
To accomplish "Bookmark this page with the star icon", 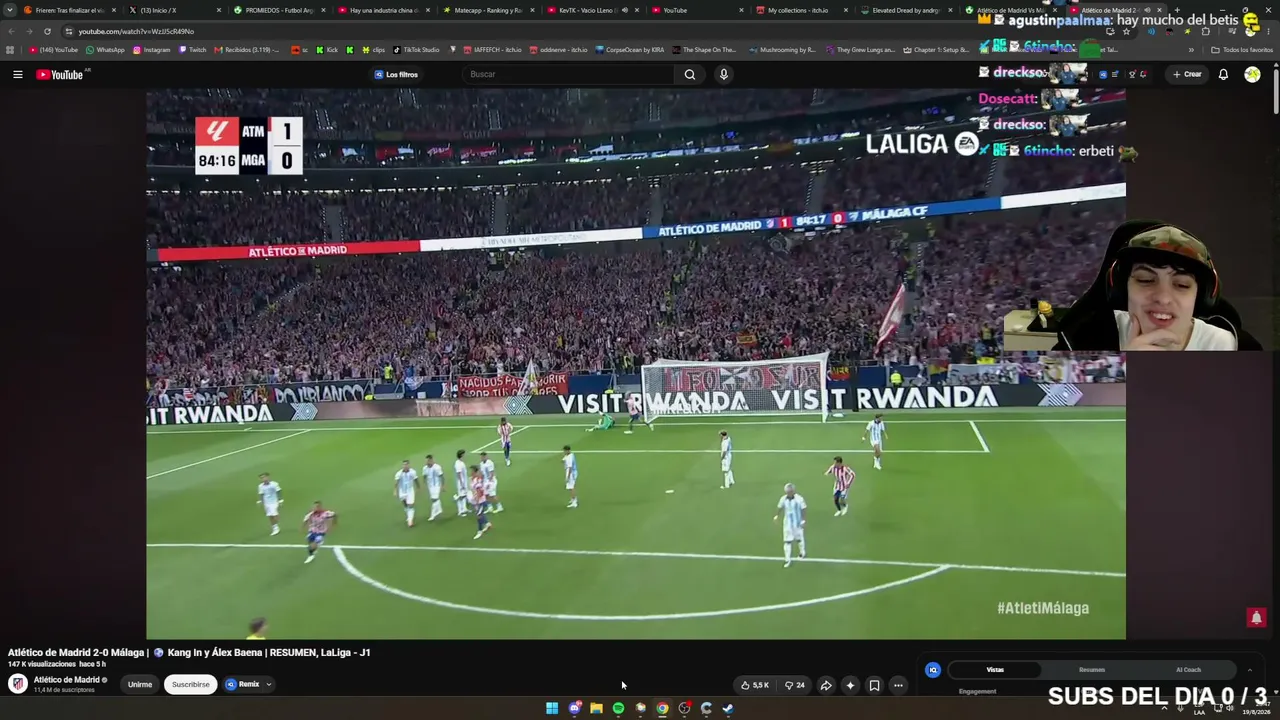I will 1126,31.
